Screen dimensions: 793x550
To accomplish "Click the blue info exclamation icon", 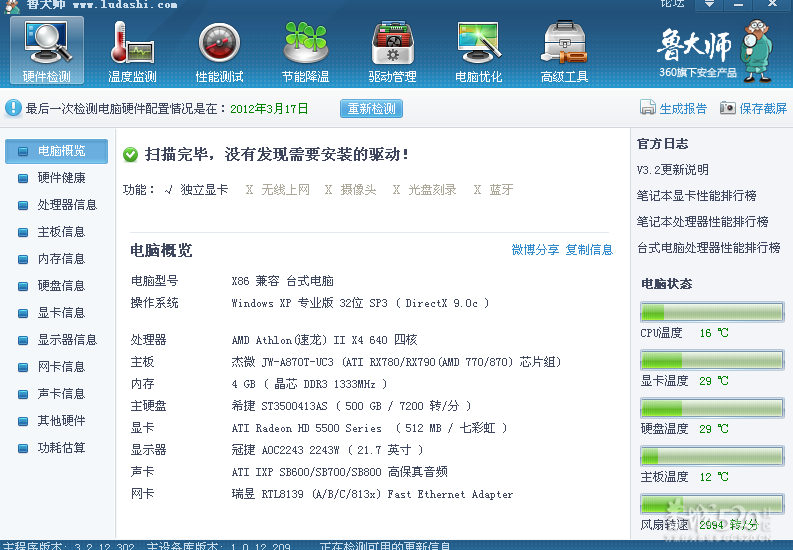I will [x=13, y=108].
